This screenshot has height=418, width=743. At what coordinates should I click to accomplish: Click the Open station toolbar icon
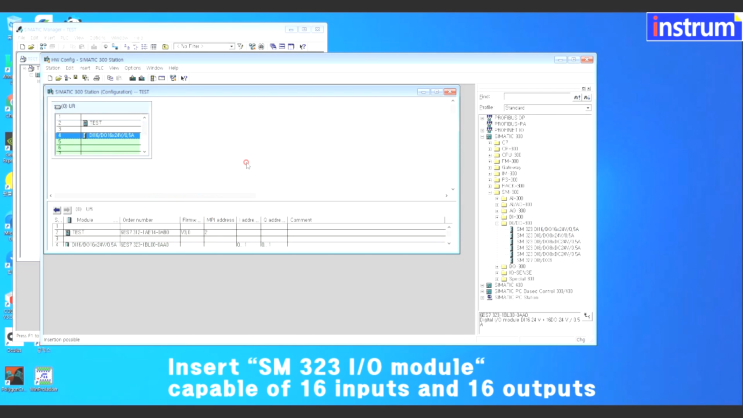(x=58, y=78)
